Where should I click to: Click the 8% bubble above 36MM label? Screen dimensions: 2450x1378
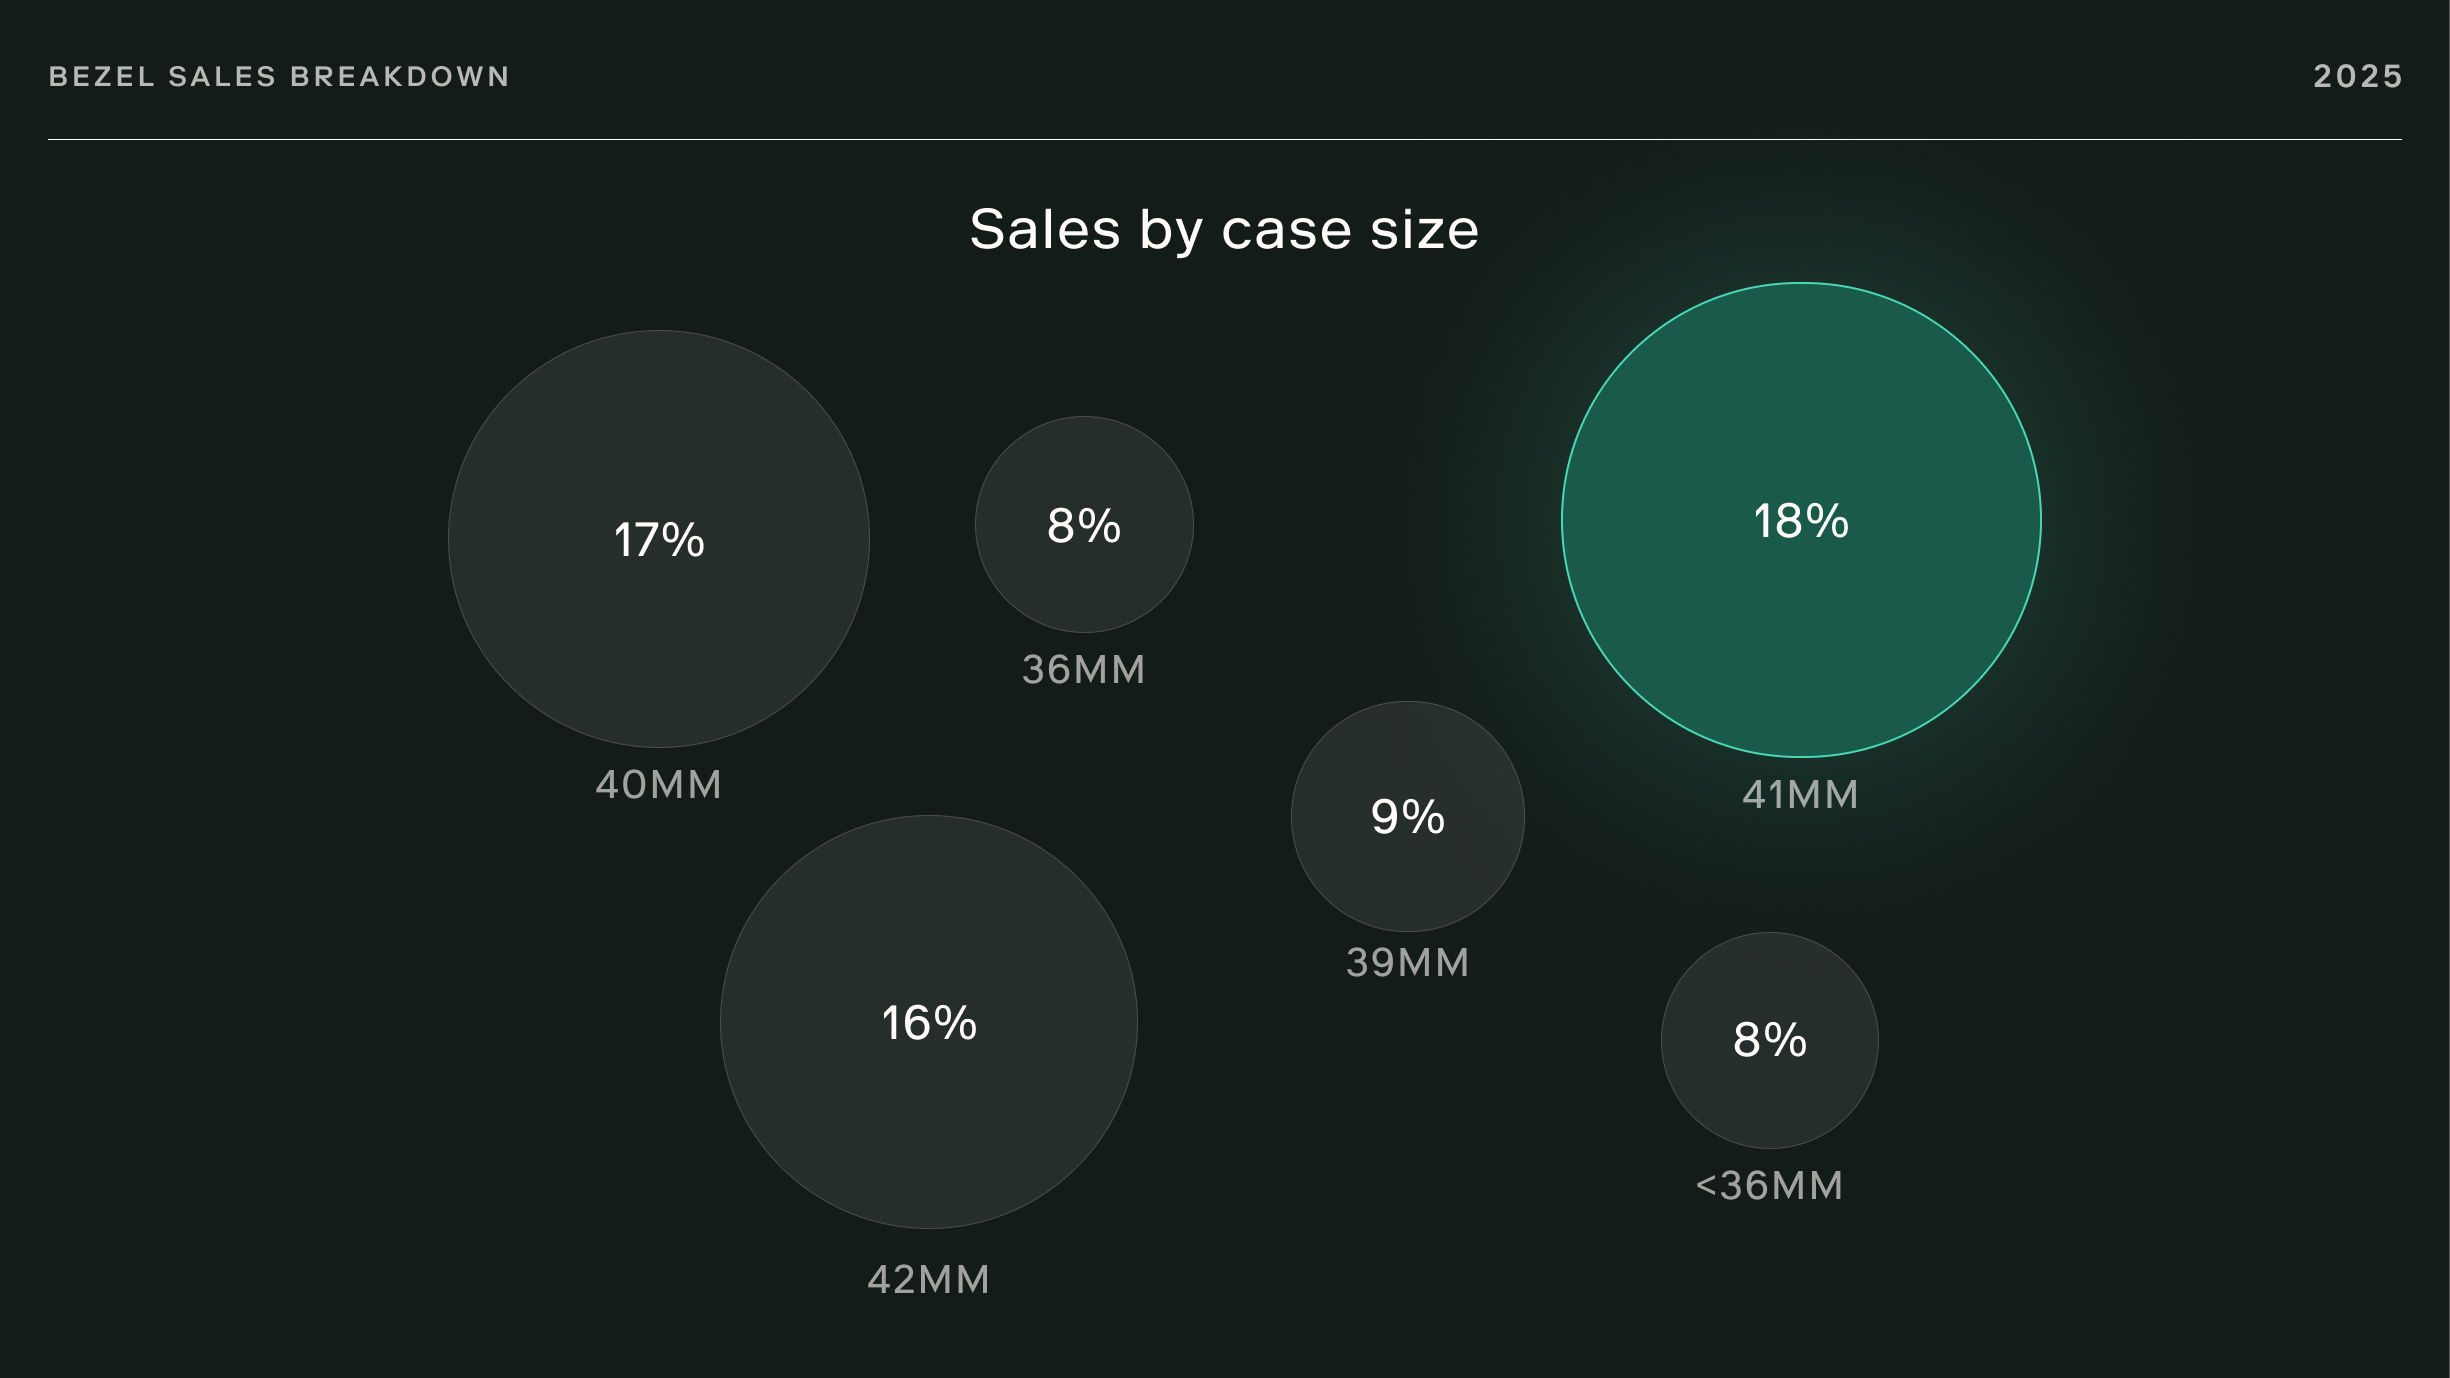(x=1084, y=580)
